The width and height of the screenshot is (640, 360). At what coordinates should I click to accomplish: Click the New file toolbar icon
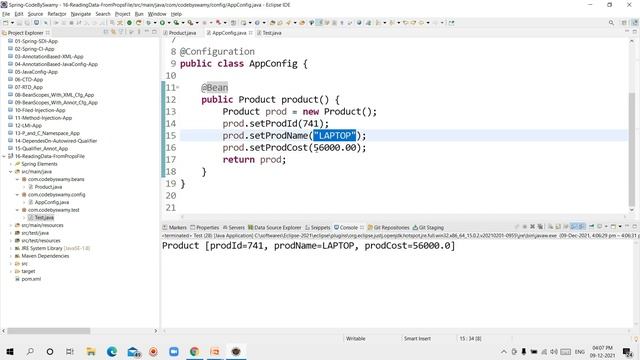(x=6, y=23)
